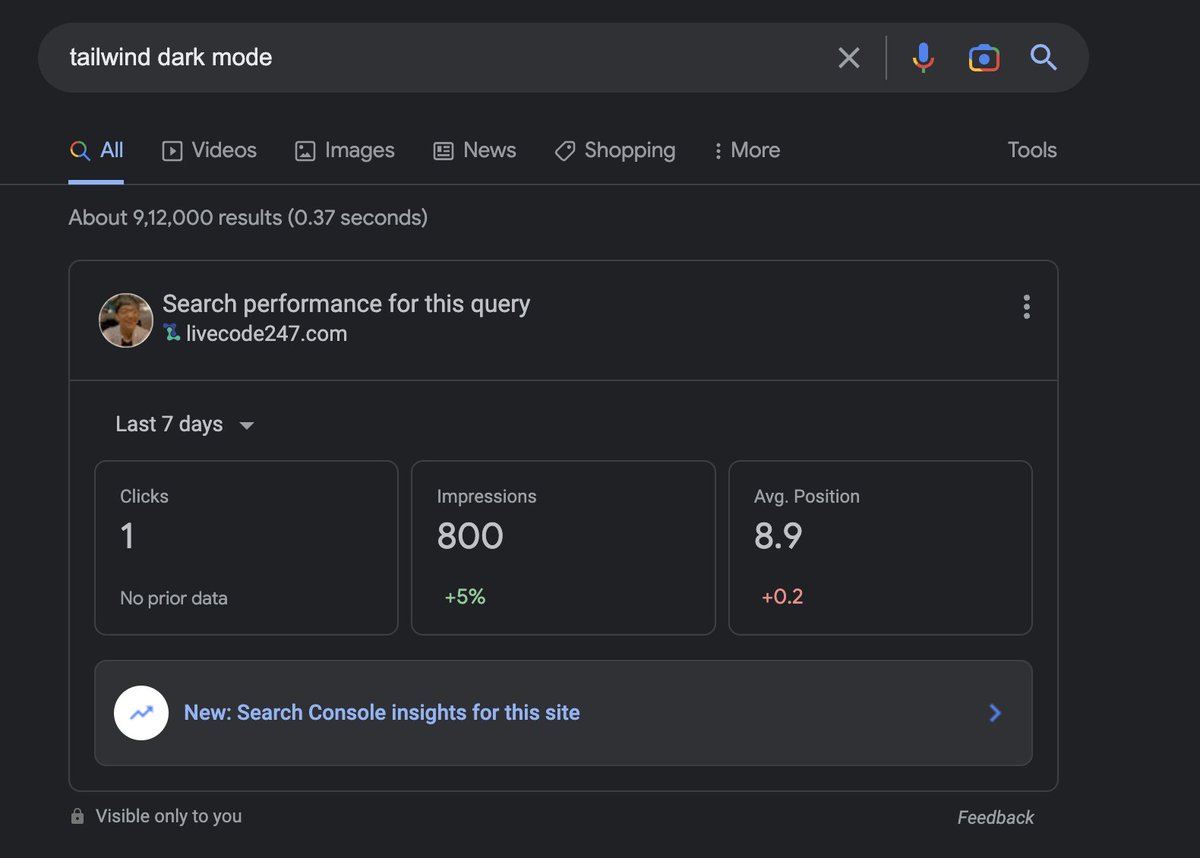Click the '+0.2' position change value
The width and height of the screenshot is (1200, 858).
point(782,597)
